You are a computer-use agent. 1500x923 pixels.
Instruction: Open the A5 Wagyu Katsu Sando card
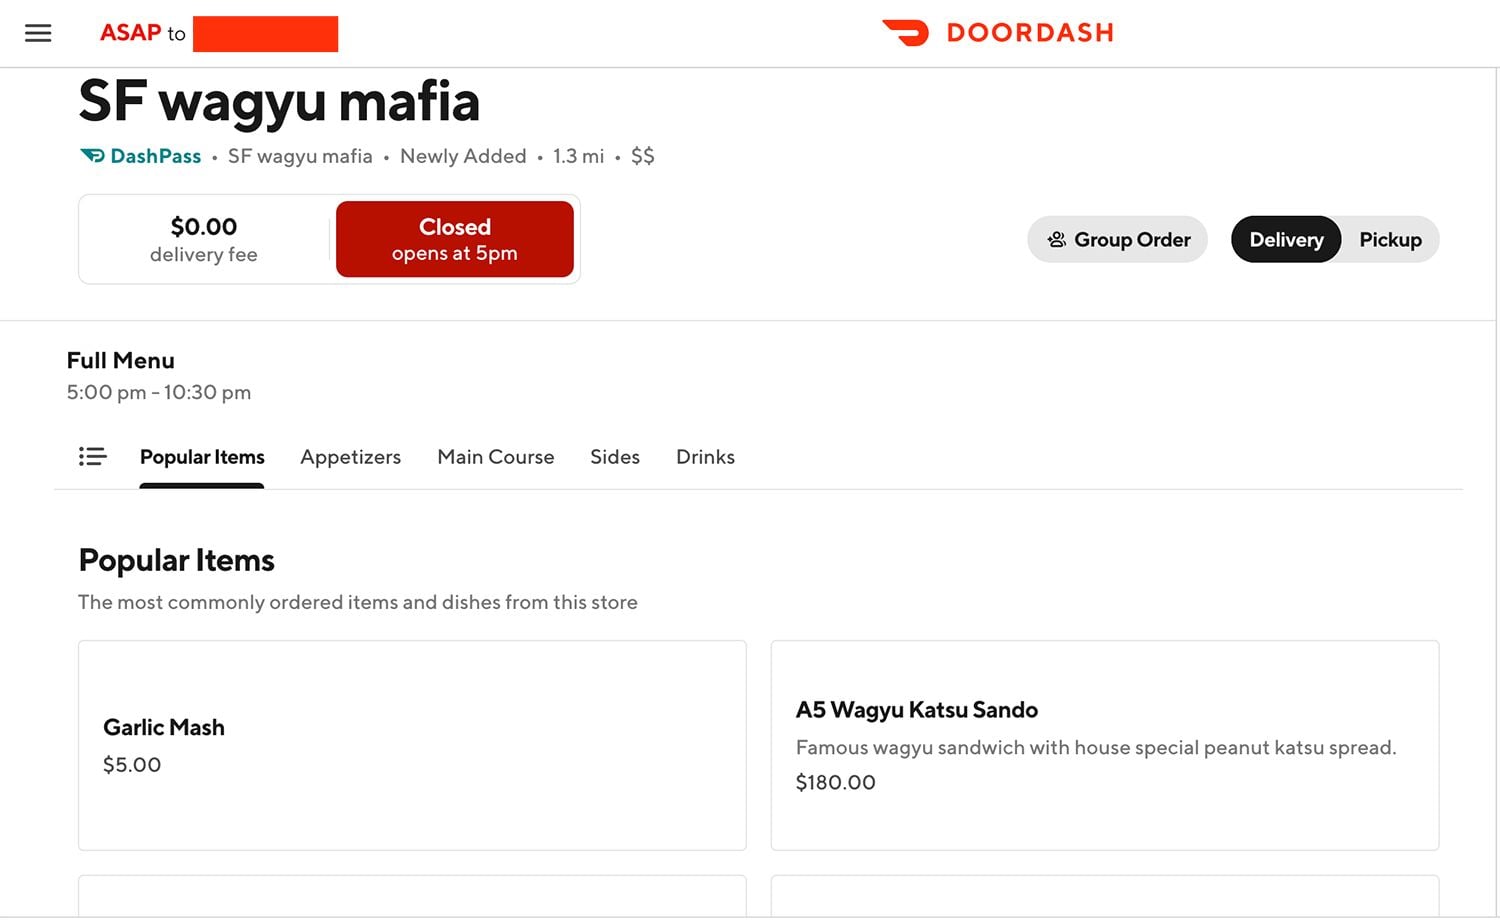[x=1104, y=745]
